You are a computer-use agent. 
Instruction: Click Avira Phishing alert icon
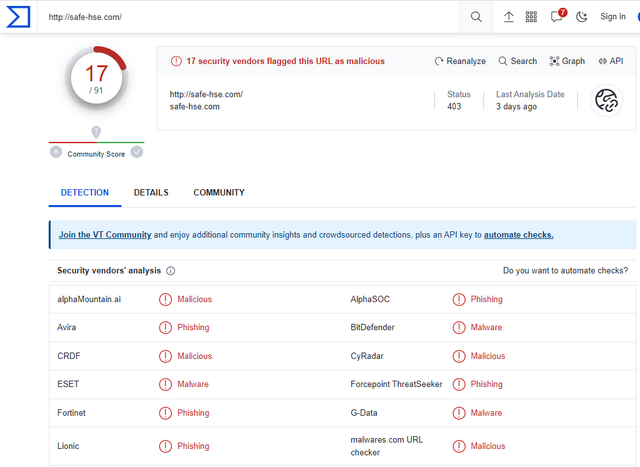[x=165, y=327]
